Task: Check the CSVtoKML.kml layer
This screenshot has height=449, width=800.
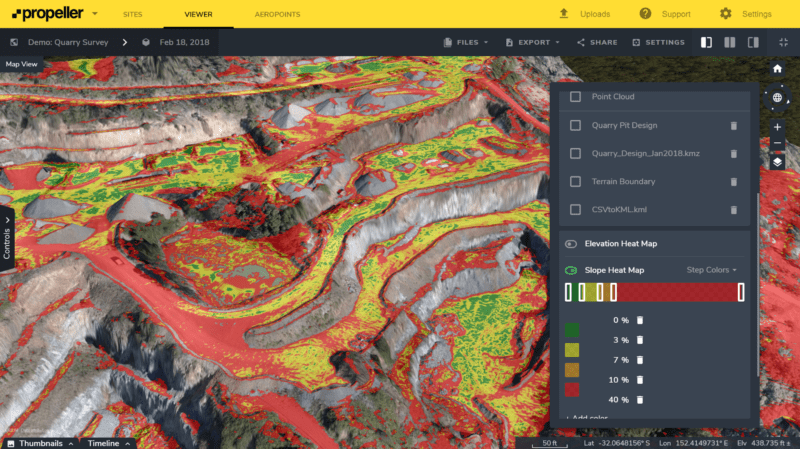Action: tap(576, 210)
